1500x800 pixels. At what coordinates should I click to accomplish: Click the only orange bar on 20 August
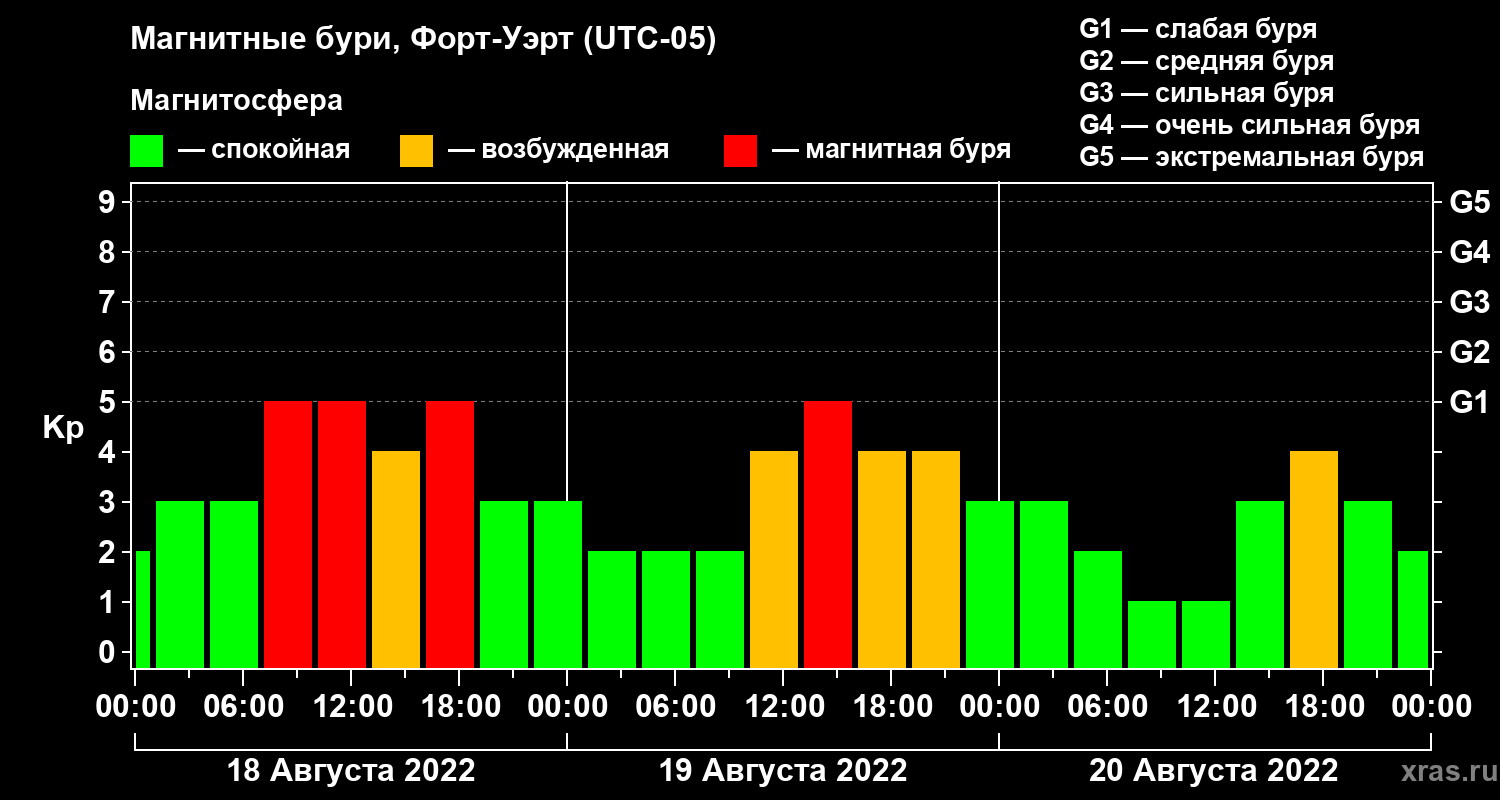click(x=1314, y=559)
